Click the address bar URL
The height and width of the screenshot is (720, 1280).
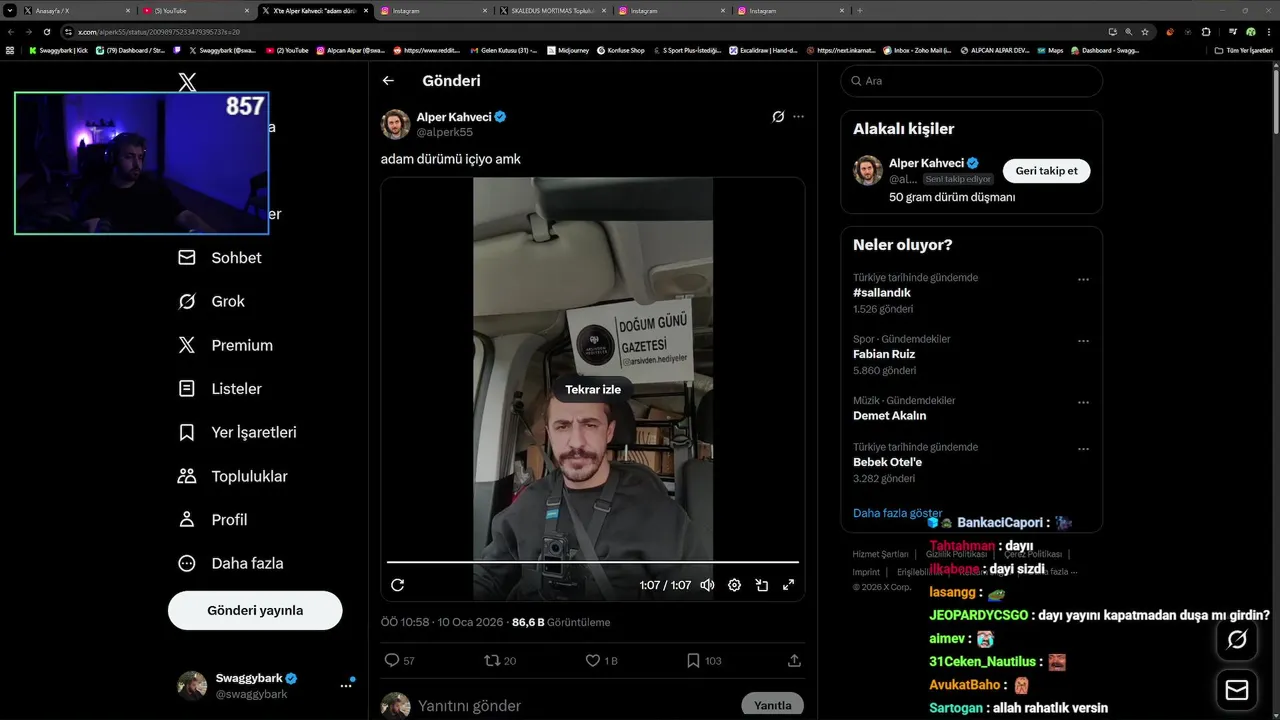point(159,32)
